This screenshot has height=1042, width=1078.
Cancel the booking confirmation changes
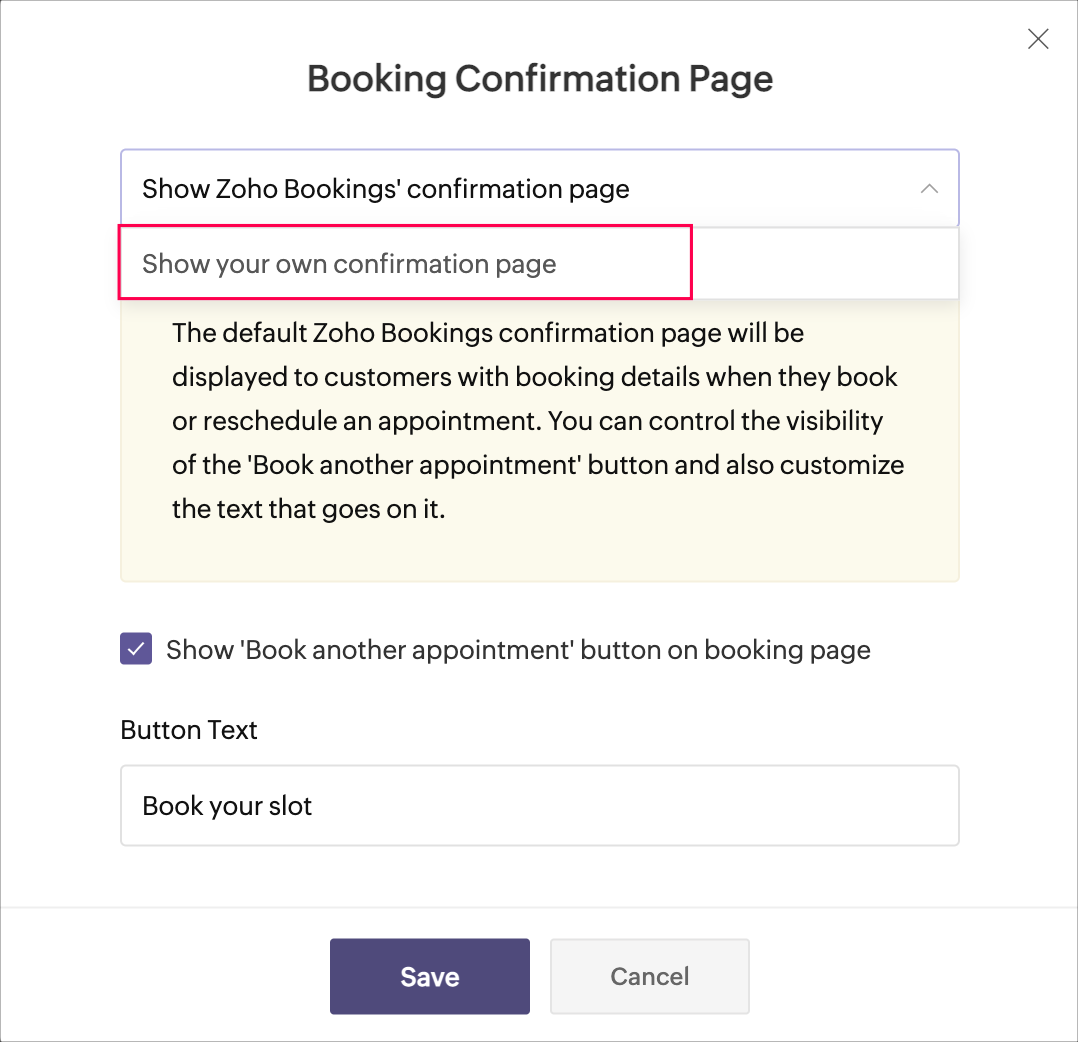(650, 976)
